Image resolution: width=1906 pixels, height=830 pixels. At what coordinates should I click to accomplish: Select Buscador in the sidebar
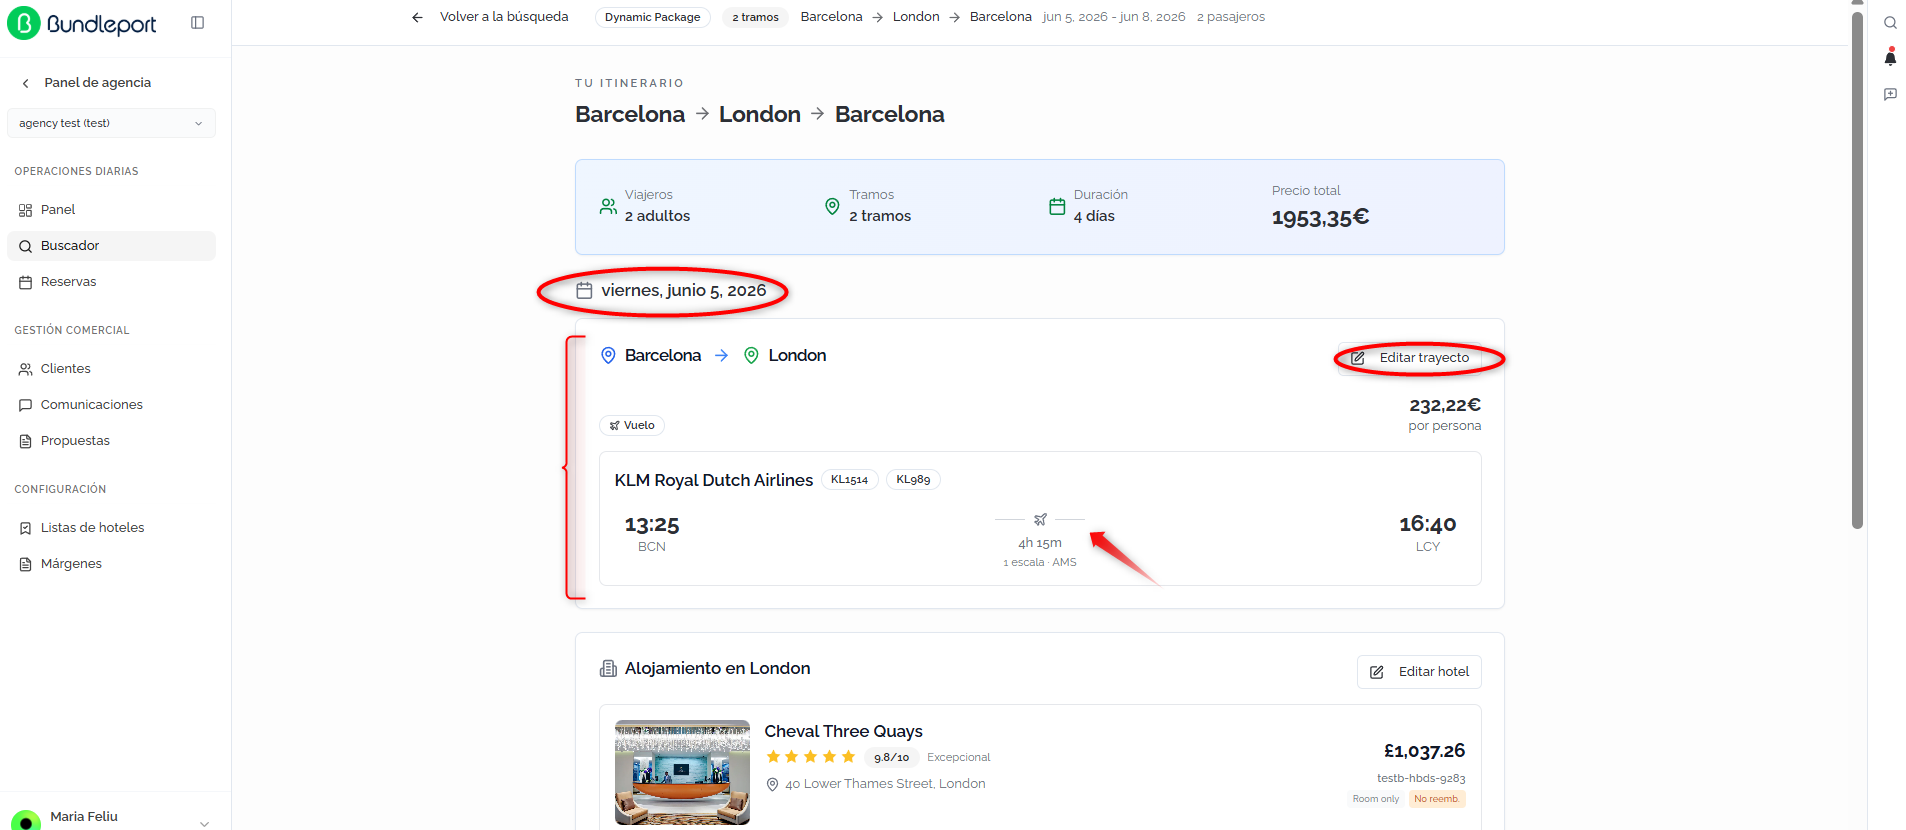pyautogui.click(x=111, y=246)
